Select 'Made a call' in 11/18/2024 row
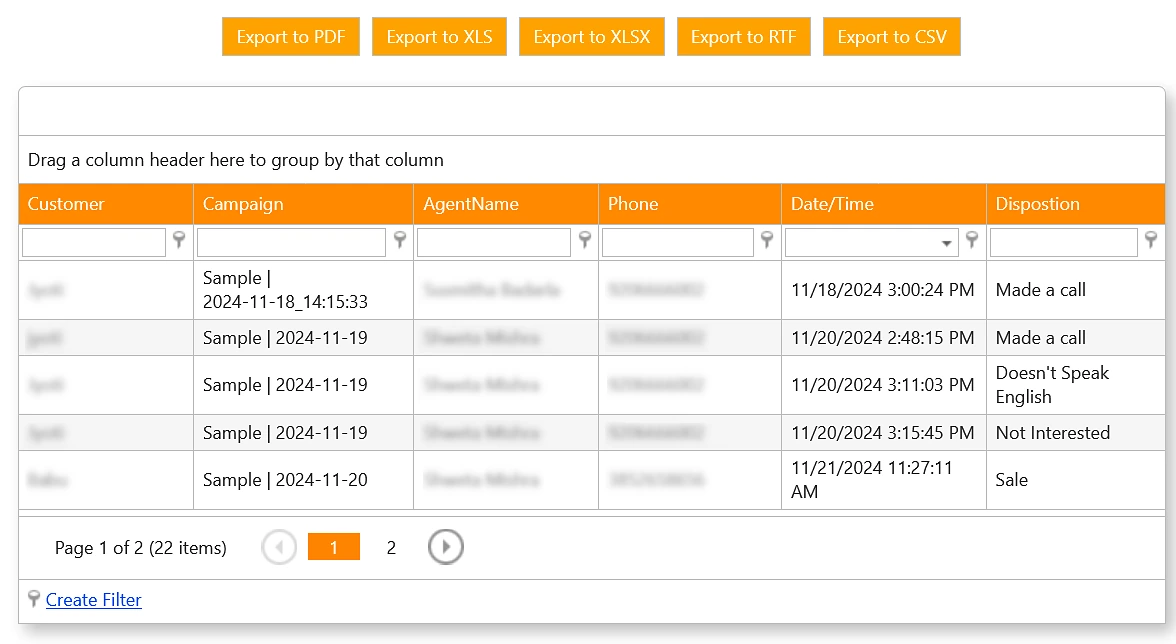This screenshot has width=1176, height=644. coord(1076,290)
